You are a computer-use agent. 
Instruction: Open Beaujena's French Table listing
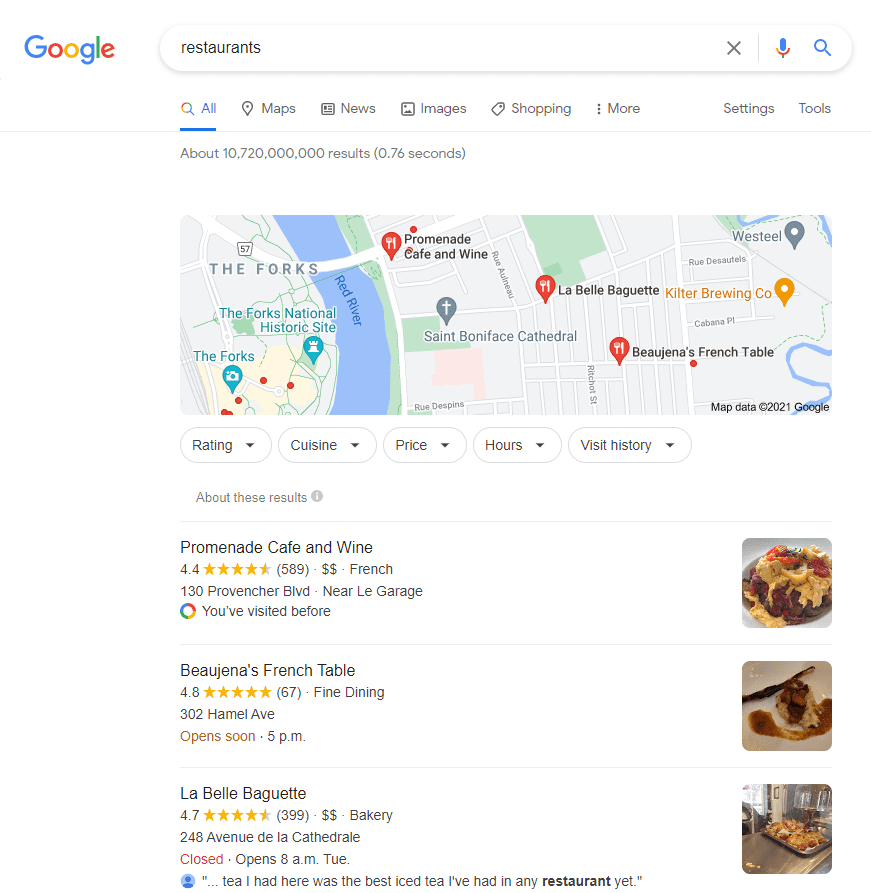[268, 670]
